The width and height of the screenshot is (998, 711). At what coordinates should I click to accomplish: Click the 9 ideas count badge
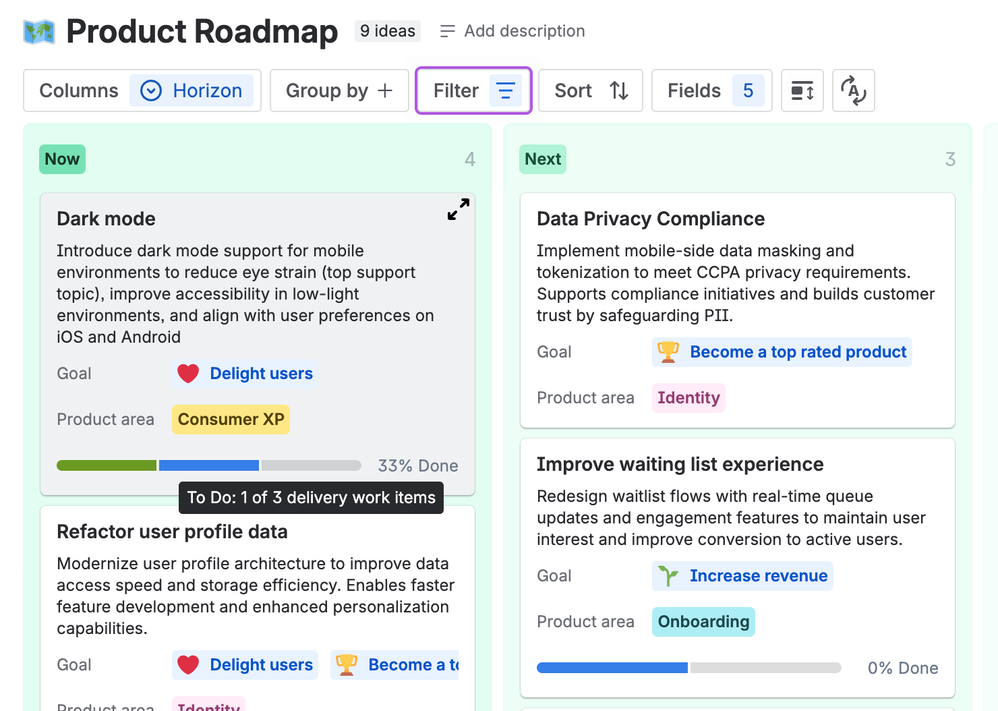coord(388,31)
